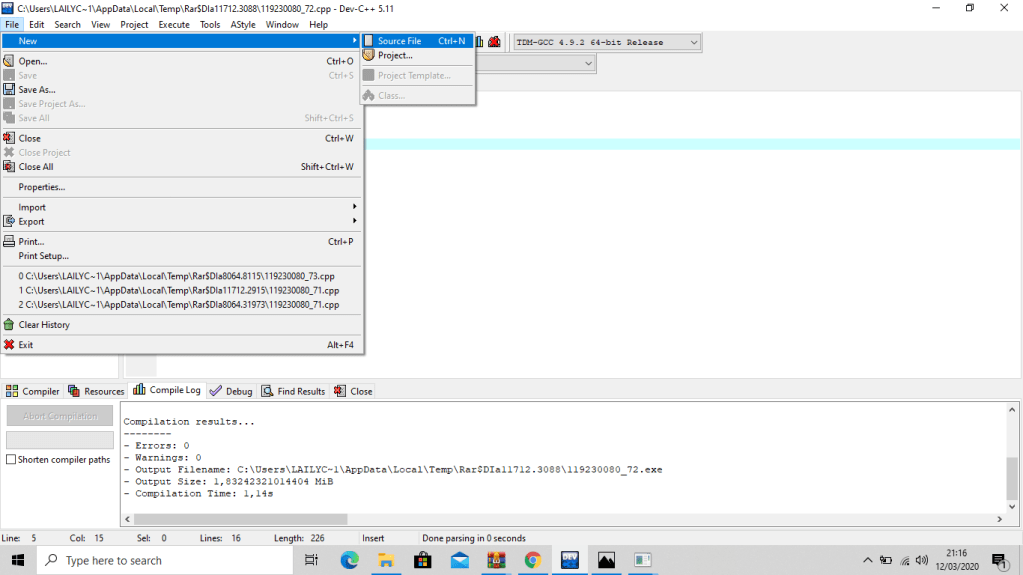This screenshot has height=575, width=1023.
Task: Enable Shorten compiler paths checkbox
Action: pyautogui.click(x=11, y=460)
